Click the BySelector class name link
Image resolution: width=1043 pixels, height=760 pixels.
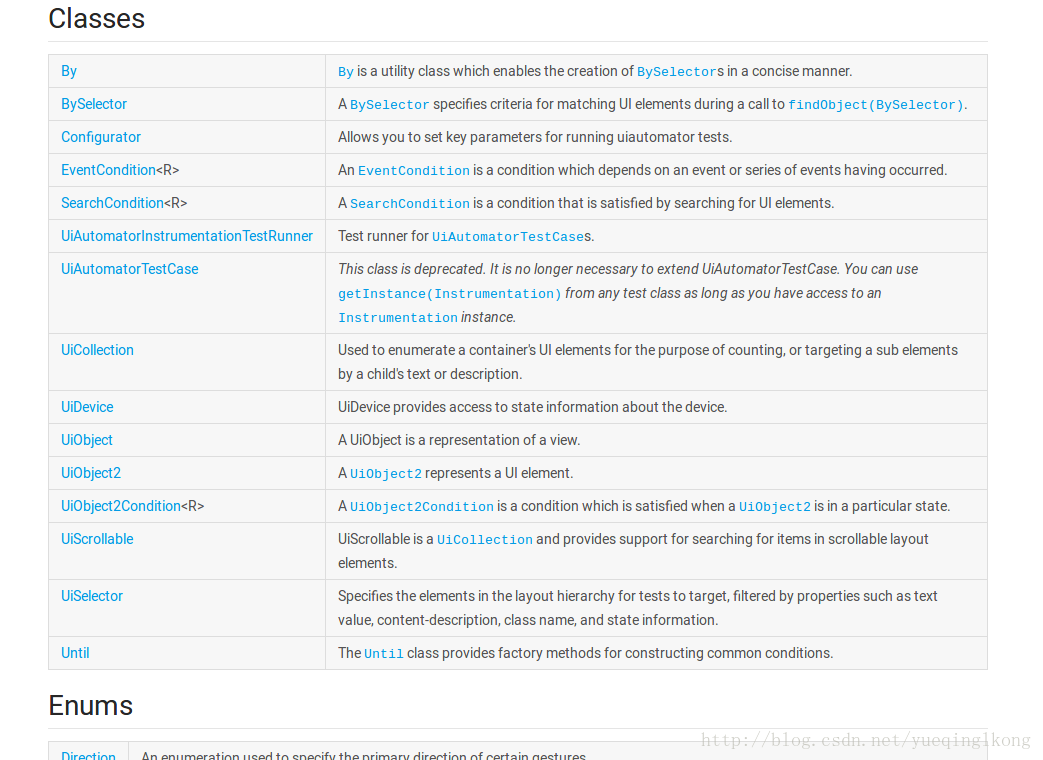pos(94,104)
